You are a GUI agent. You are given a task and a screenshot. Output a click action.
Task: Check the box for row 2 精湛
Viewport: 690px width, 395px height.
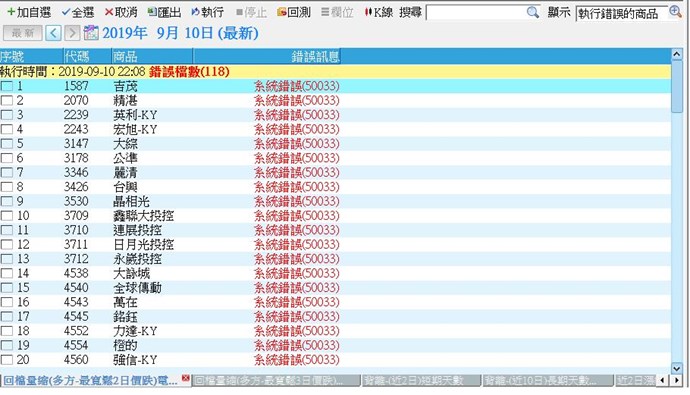click(x=7, y=100)
